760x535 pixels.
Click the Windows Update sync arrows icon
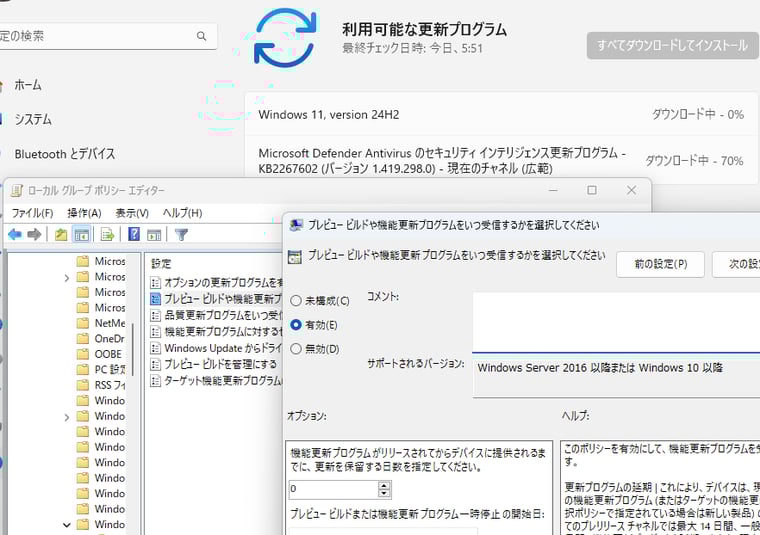pos(285,37)
